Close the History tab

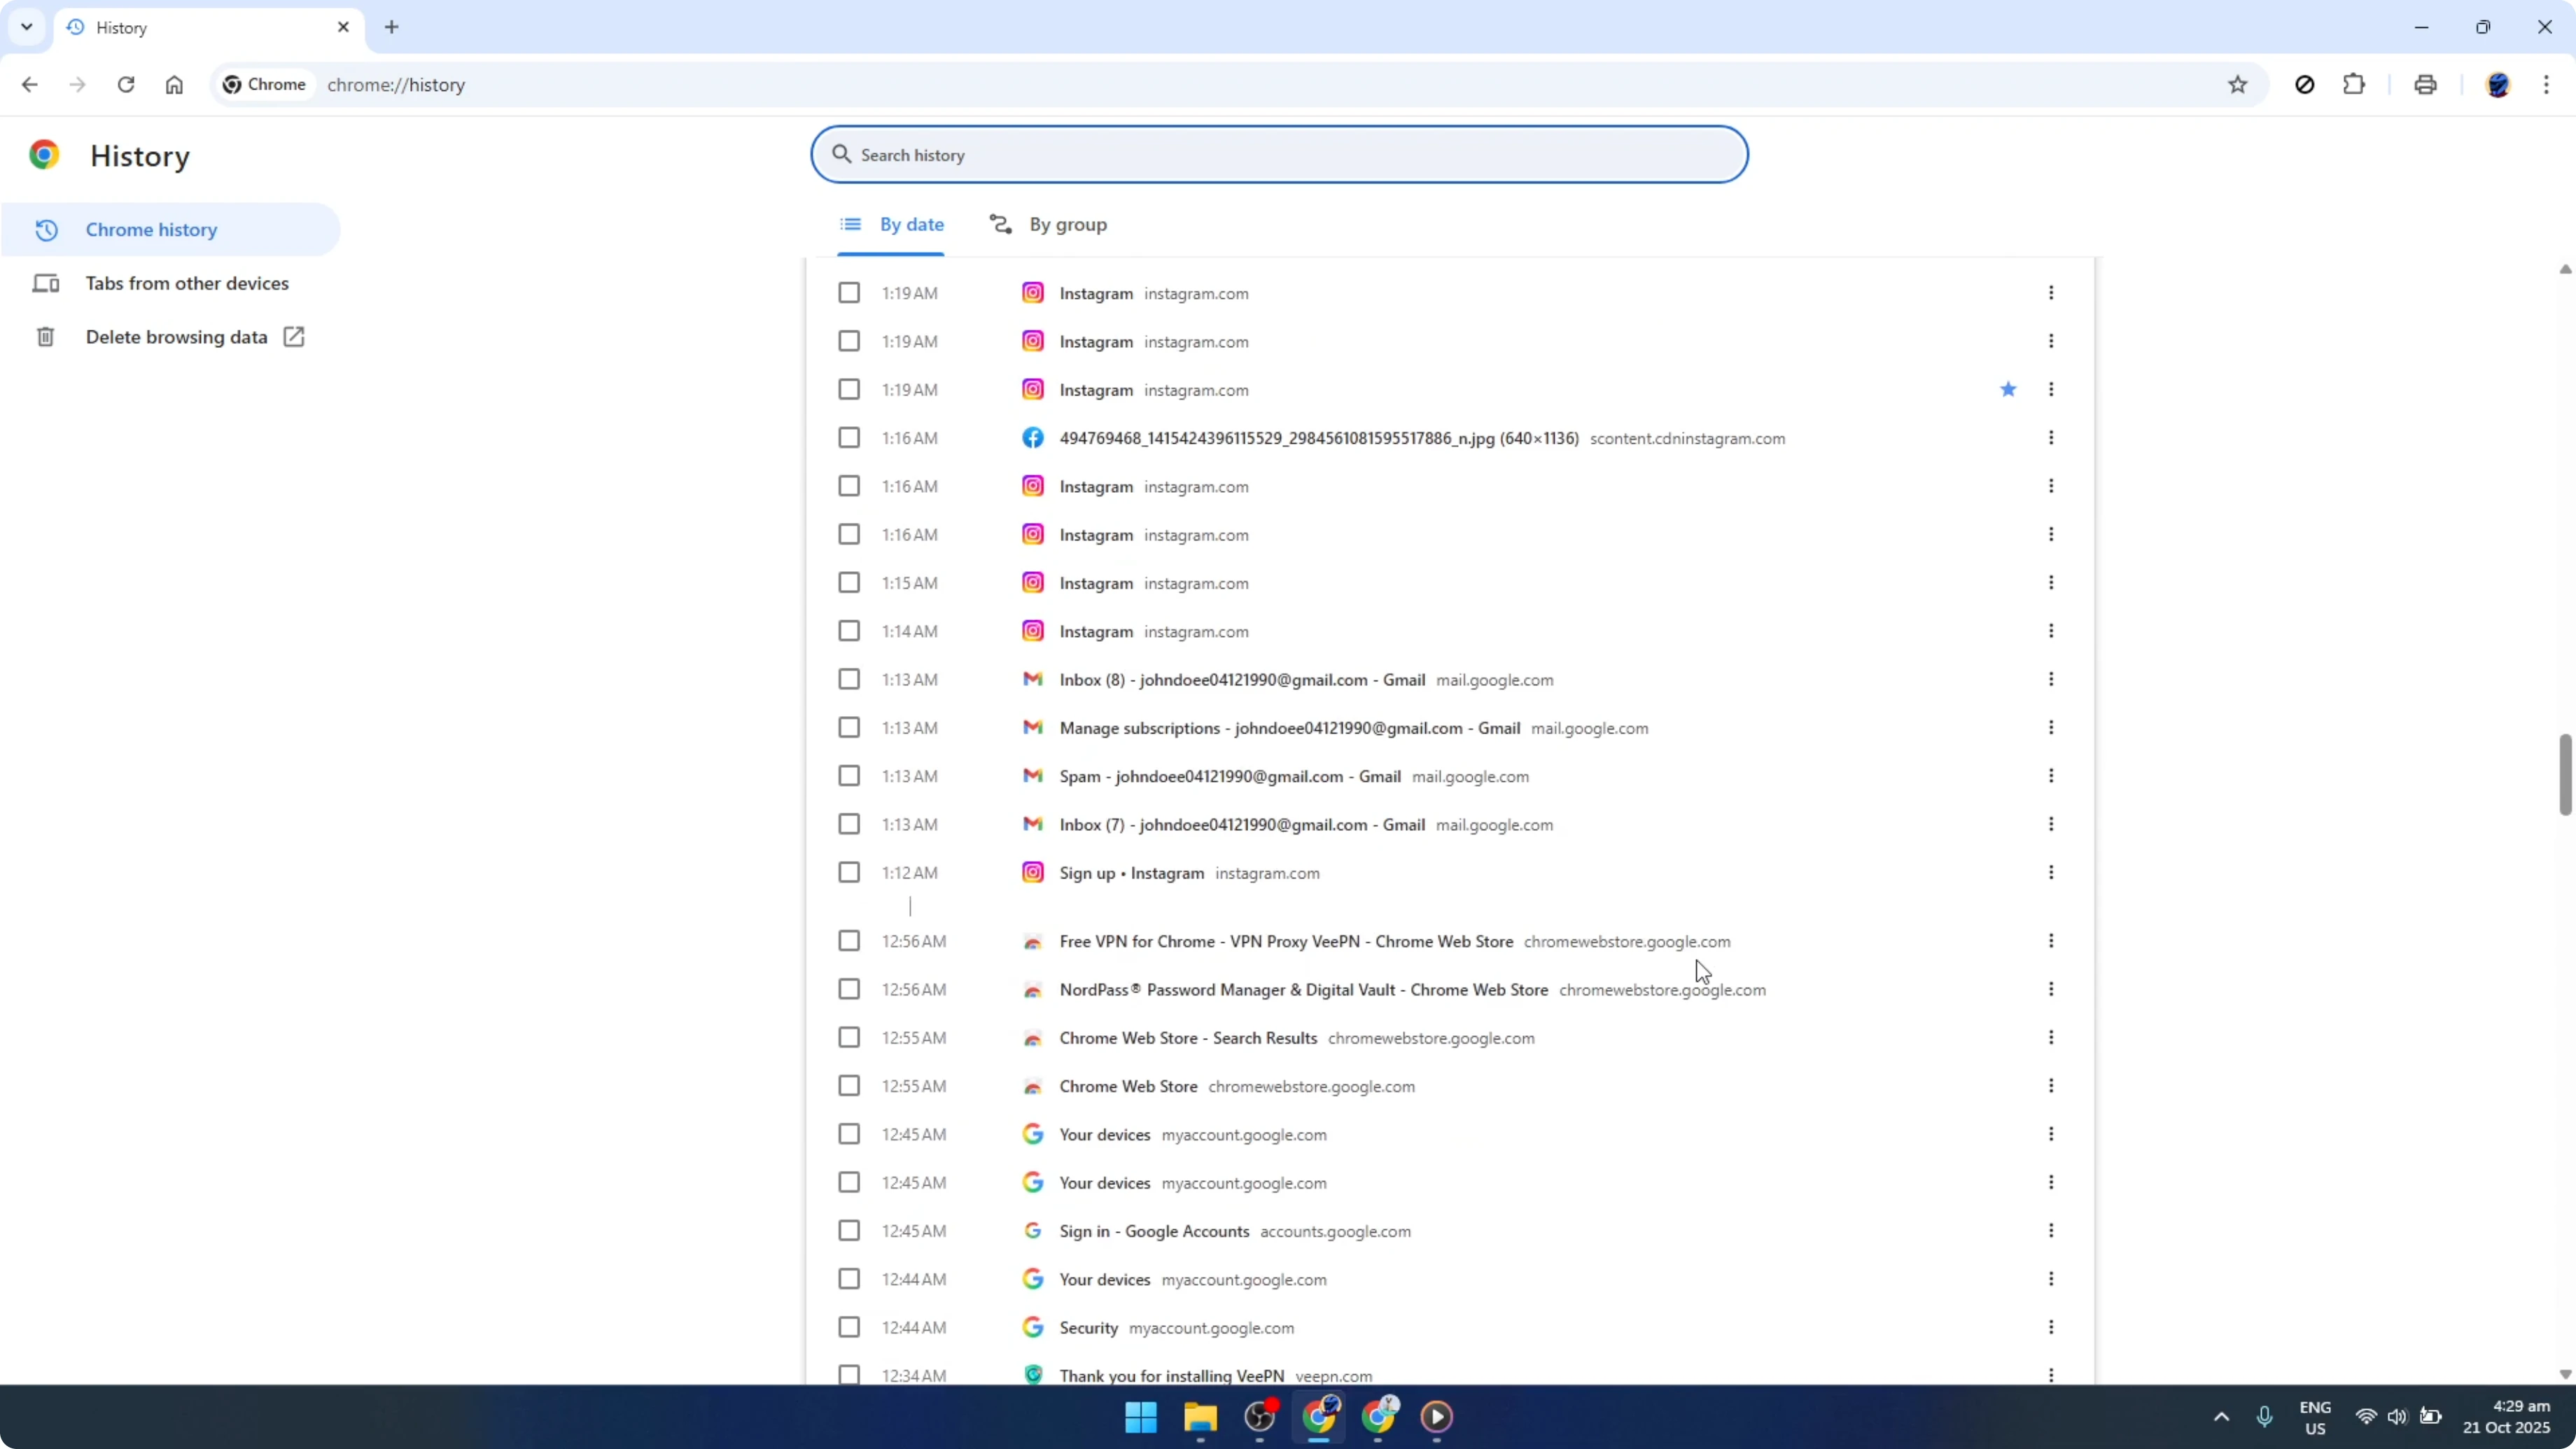tap(343, 27)
